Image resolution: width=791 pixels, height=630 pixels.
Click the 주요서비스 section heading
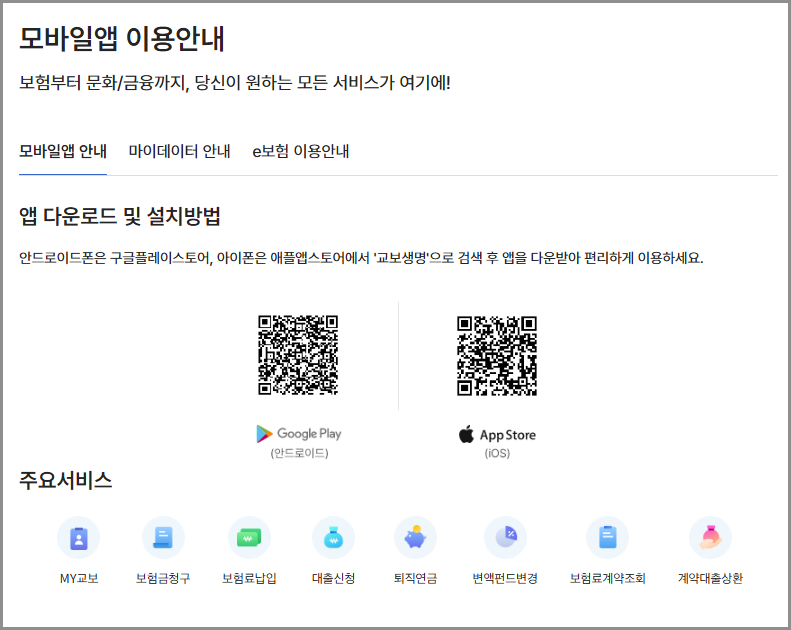pos(66,480)
